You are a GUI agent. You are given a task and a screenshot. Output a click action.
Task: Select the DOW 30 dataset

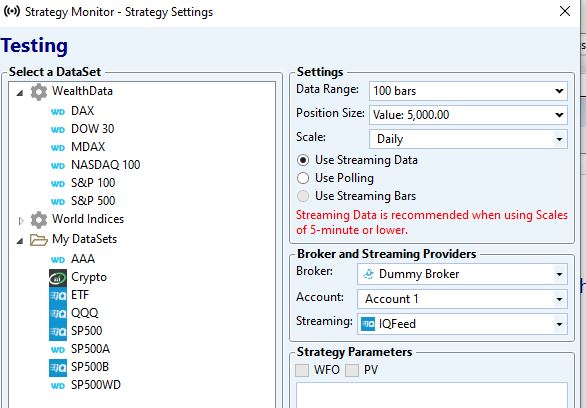coord(93,129)
